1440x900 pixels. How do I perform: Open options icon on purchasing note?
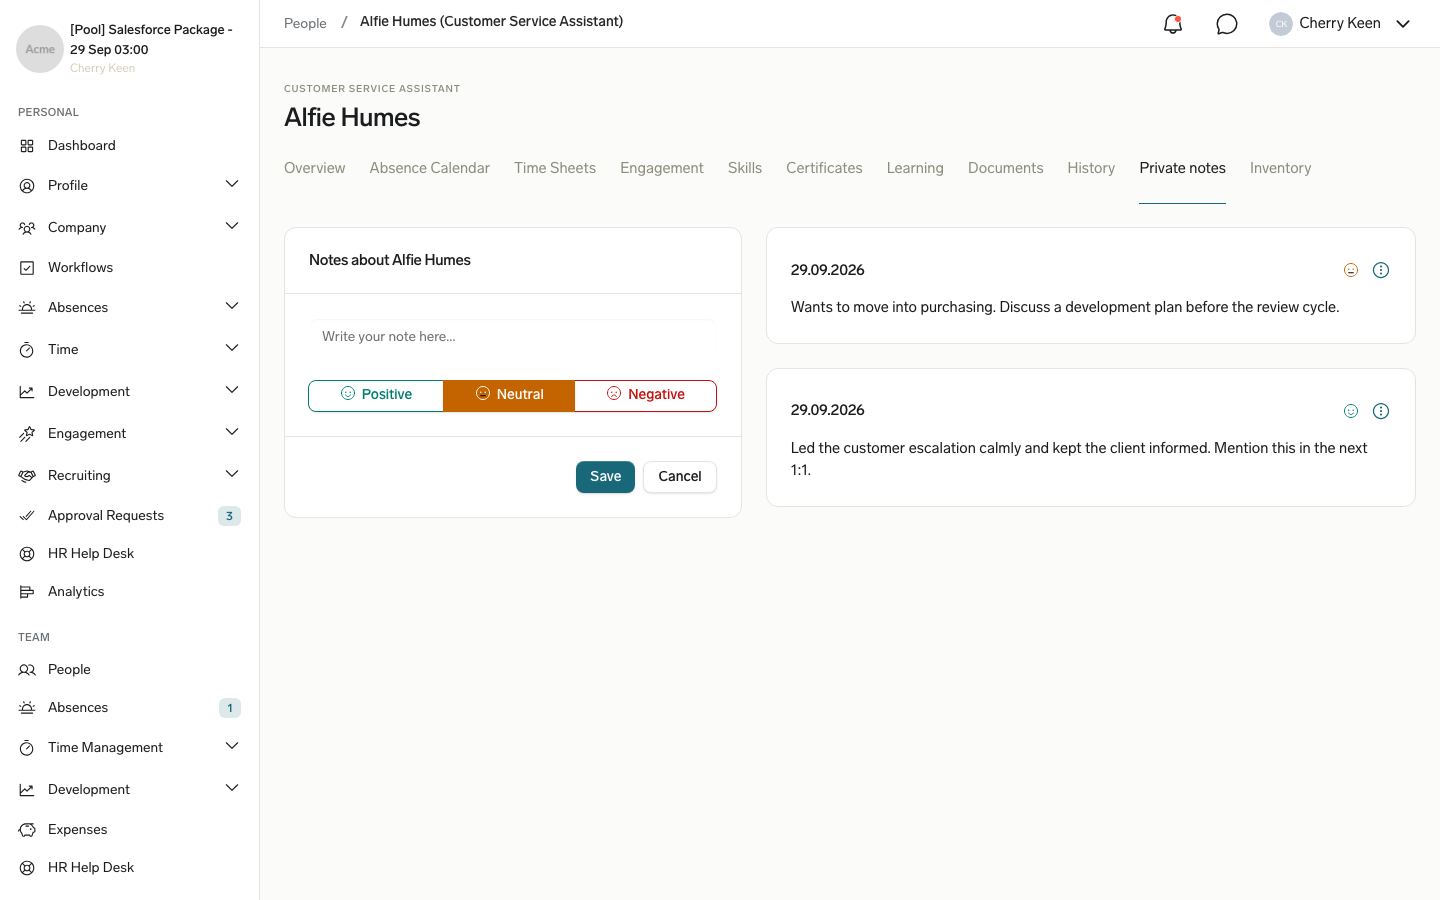pyautogui.click(x=1381, y=270)
